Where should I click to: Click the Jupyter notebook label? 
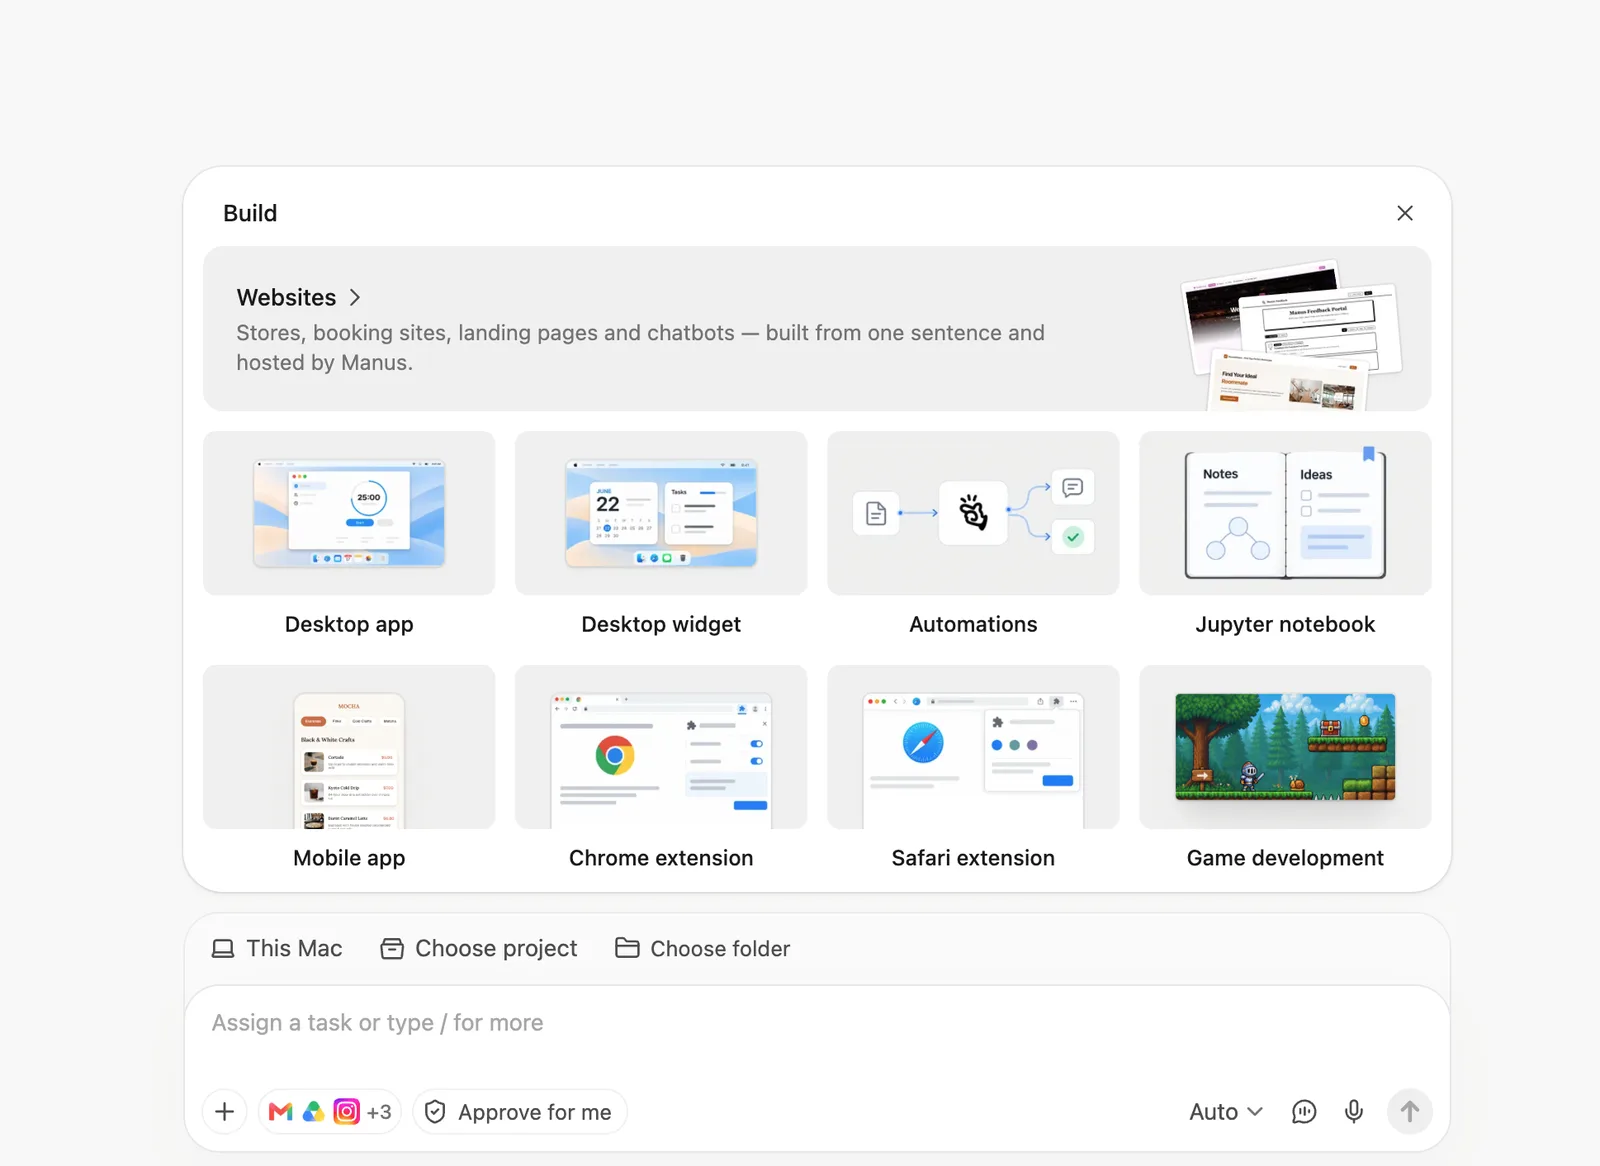click(1285, 624)
